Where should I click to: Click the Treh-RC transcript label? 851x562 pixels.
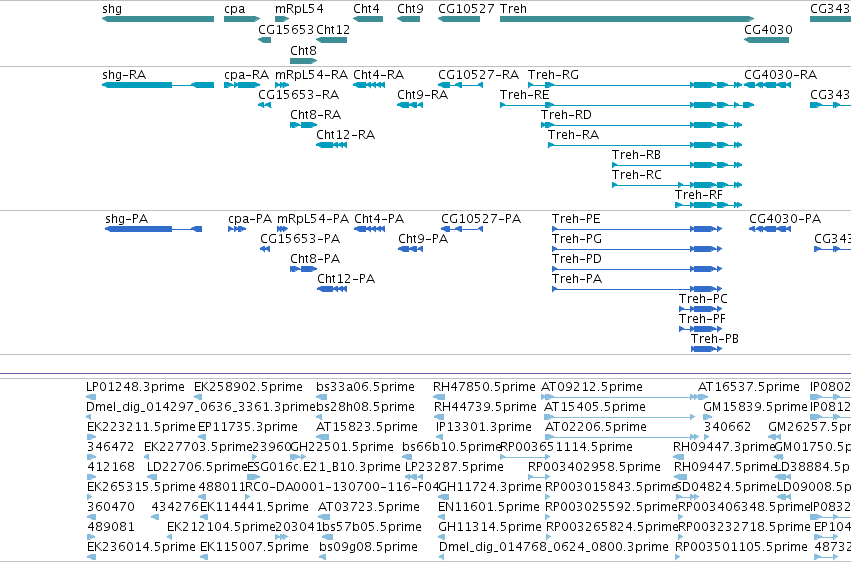pos(637,175)
